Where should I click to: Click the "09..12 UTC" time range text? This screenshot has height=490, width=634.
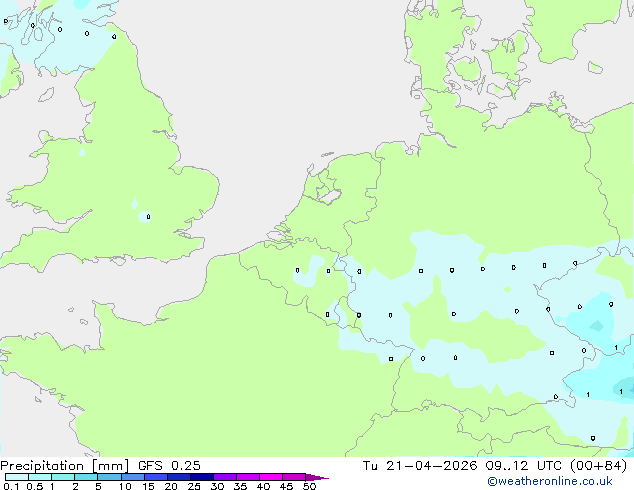click(x=524, y=466)
